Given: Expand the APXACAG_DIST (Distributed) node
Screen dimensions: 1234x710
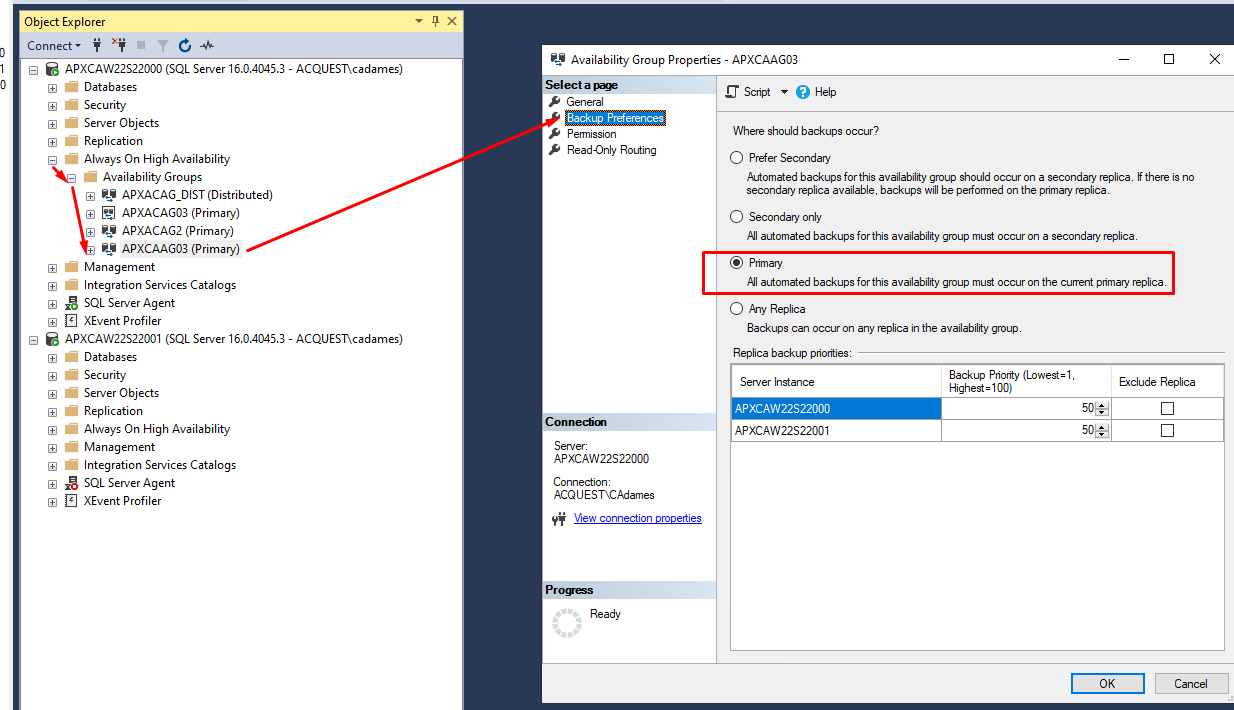Looking at the screenshot, I should (x=91, y=196).
